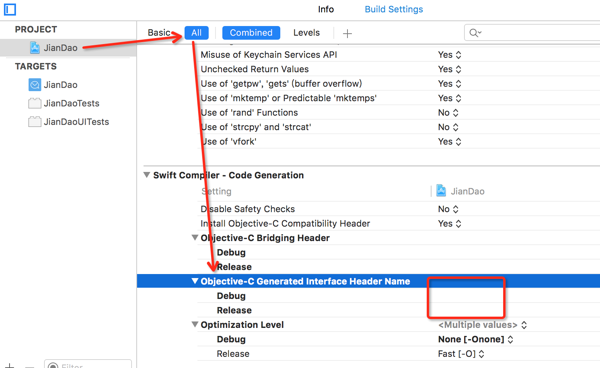
Task: Open the Info tab
Action: point(326,9)
